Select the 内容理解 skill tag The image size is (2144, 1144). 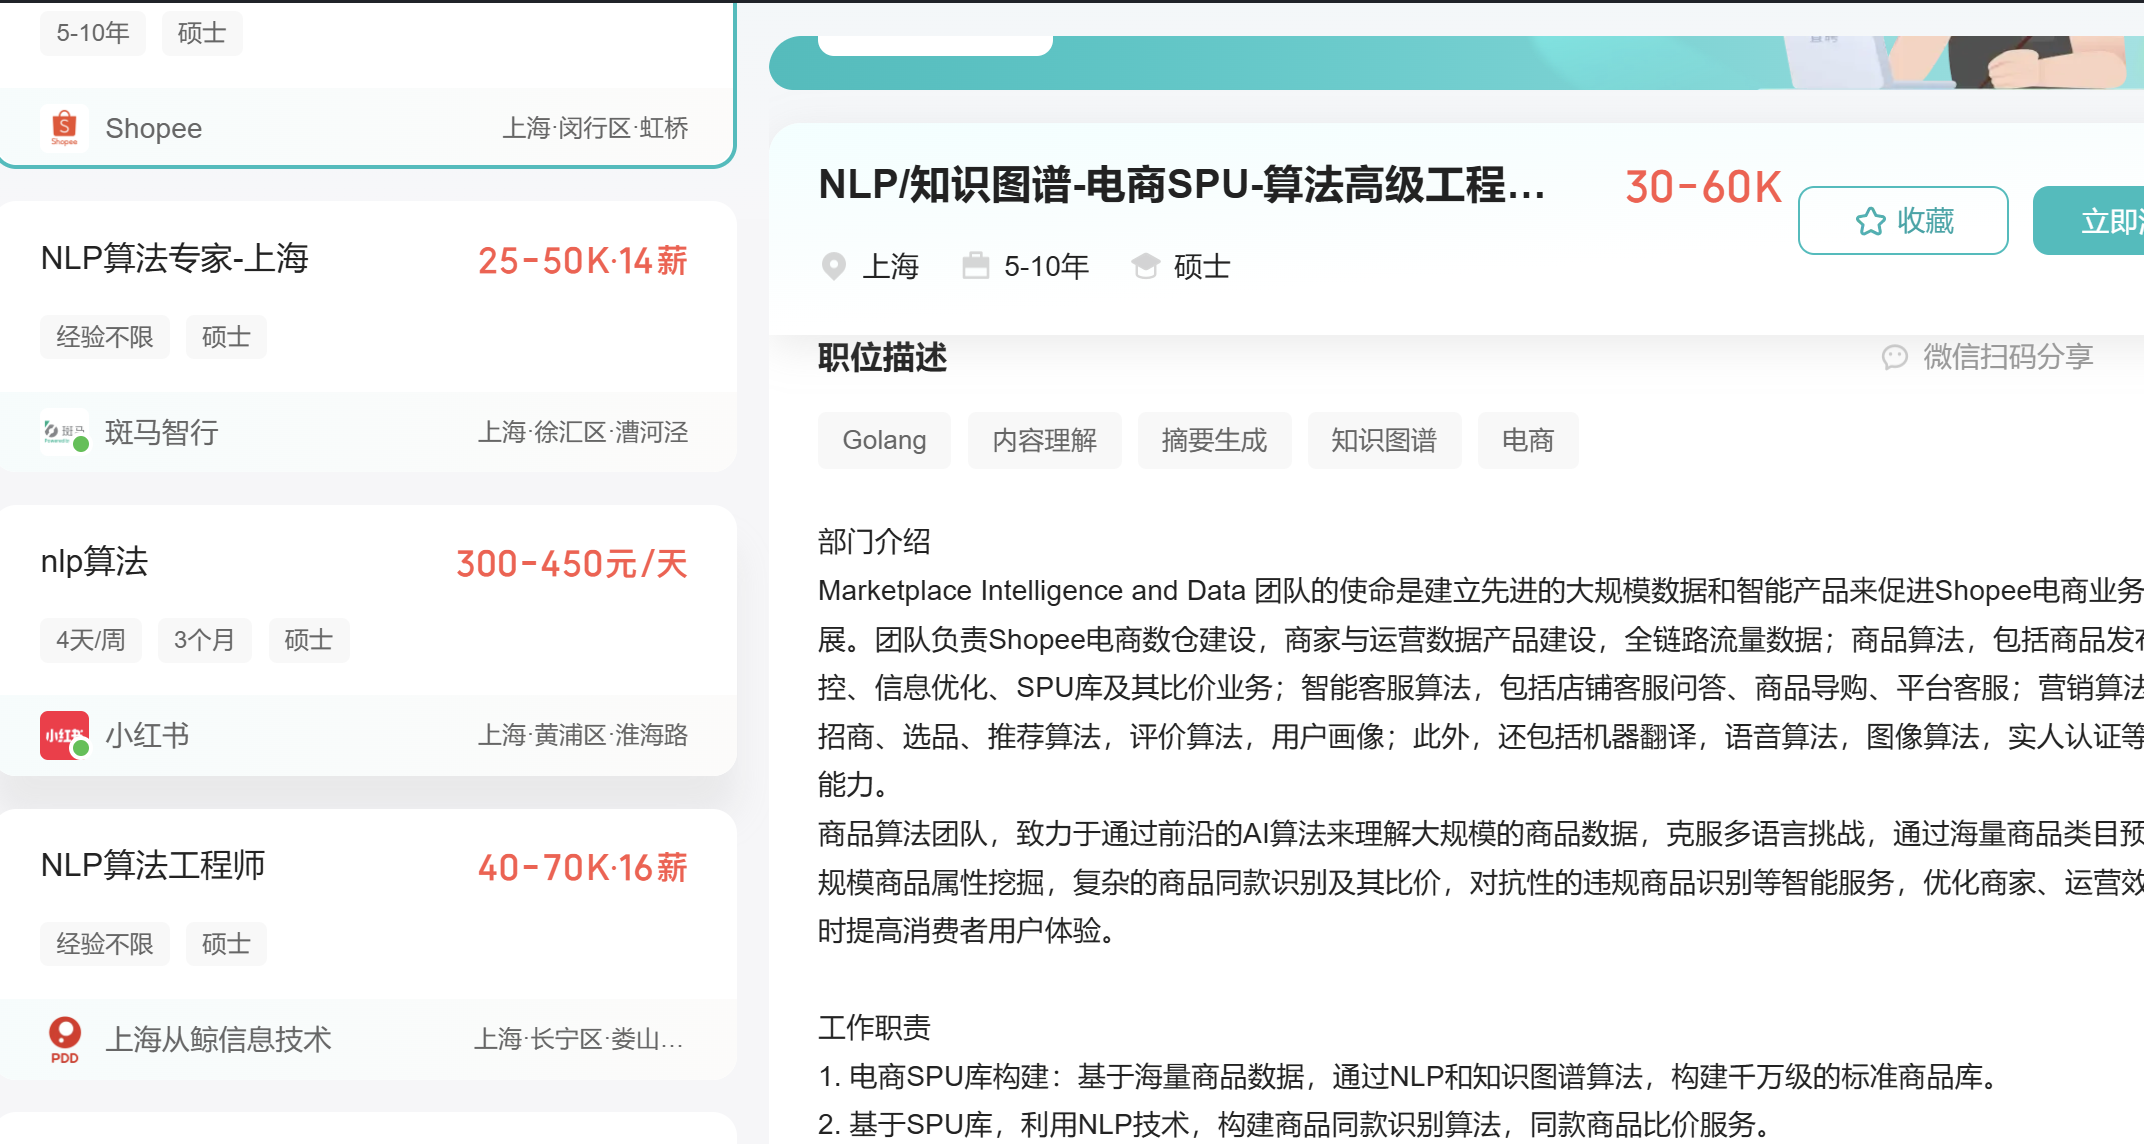pos(1044,440)
